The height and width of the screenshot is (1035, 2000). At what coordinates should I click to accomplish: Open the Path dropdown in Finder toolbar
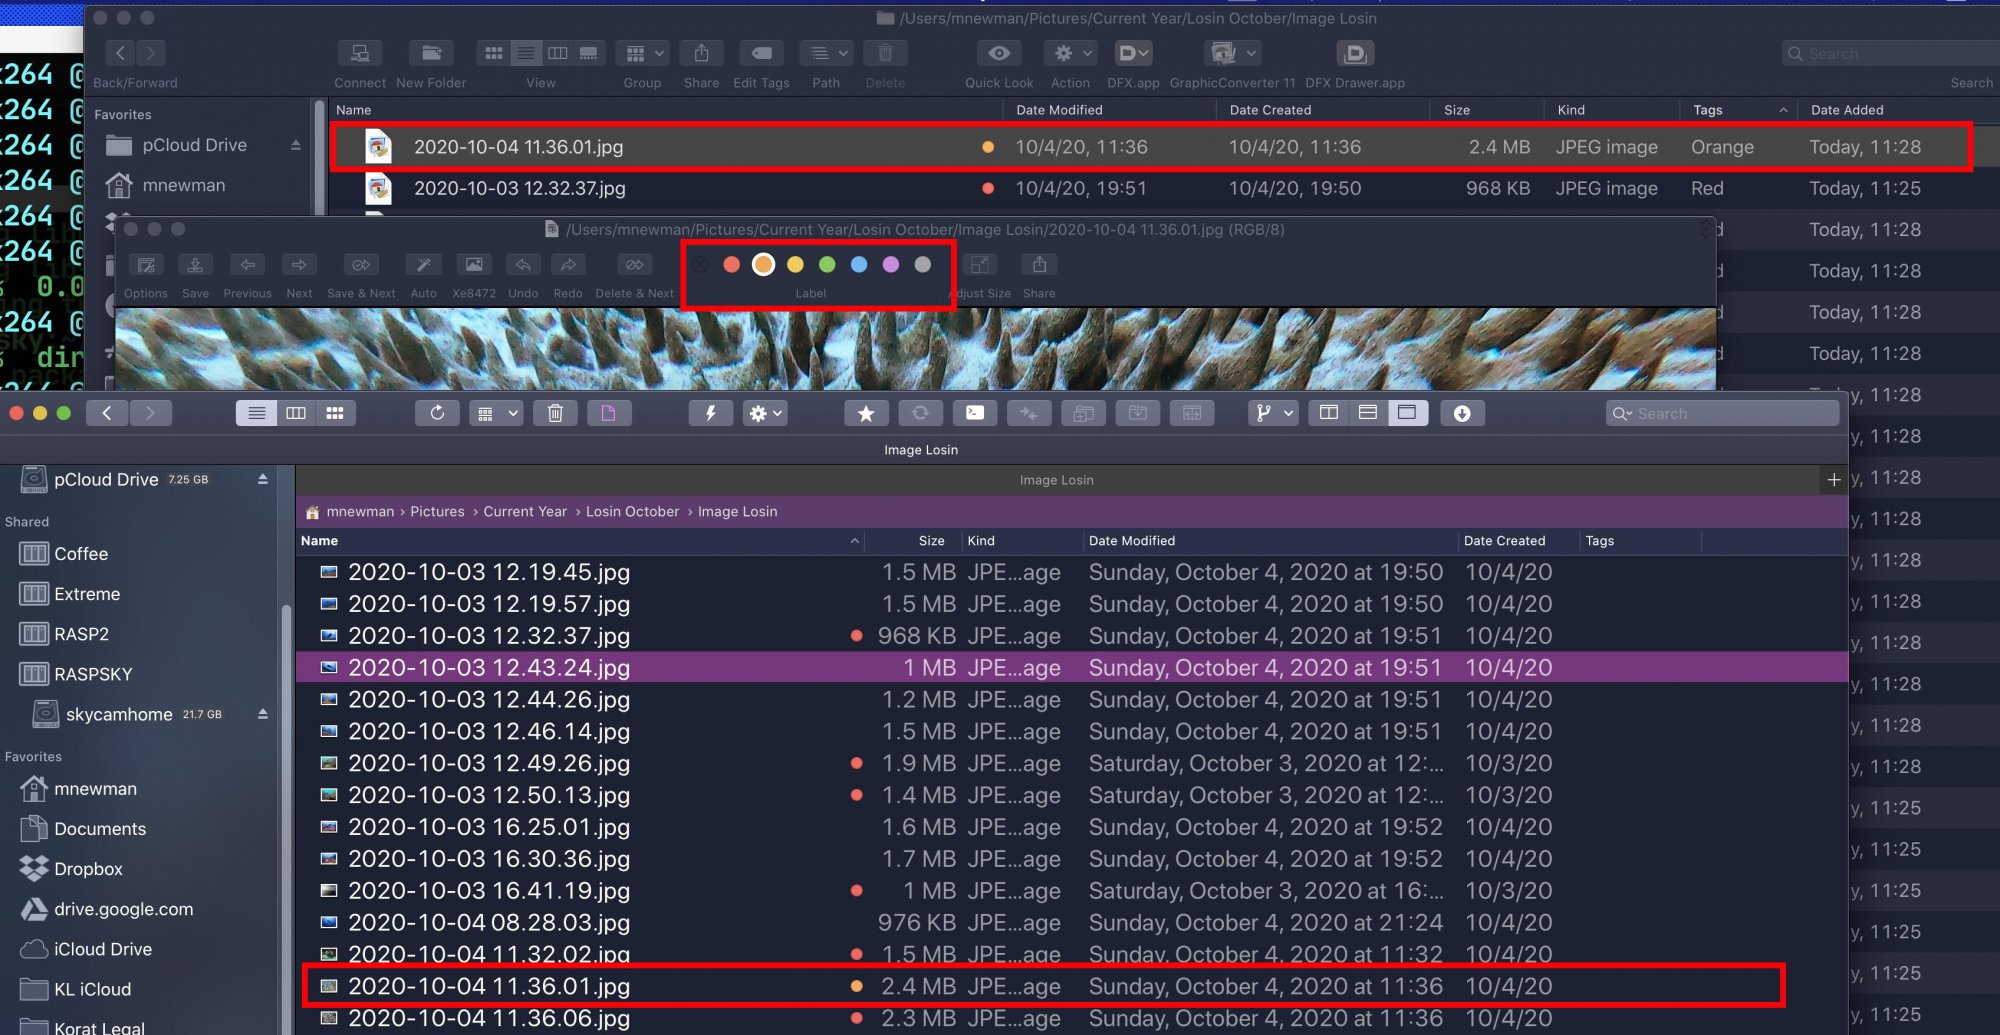827,53
